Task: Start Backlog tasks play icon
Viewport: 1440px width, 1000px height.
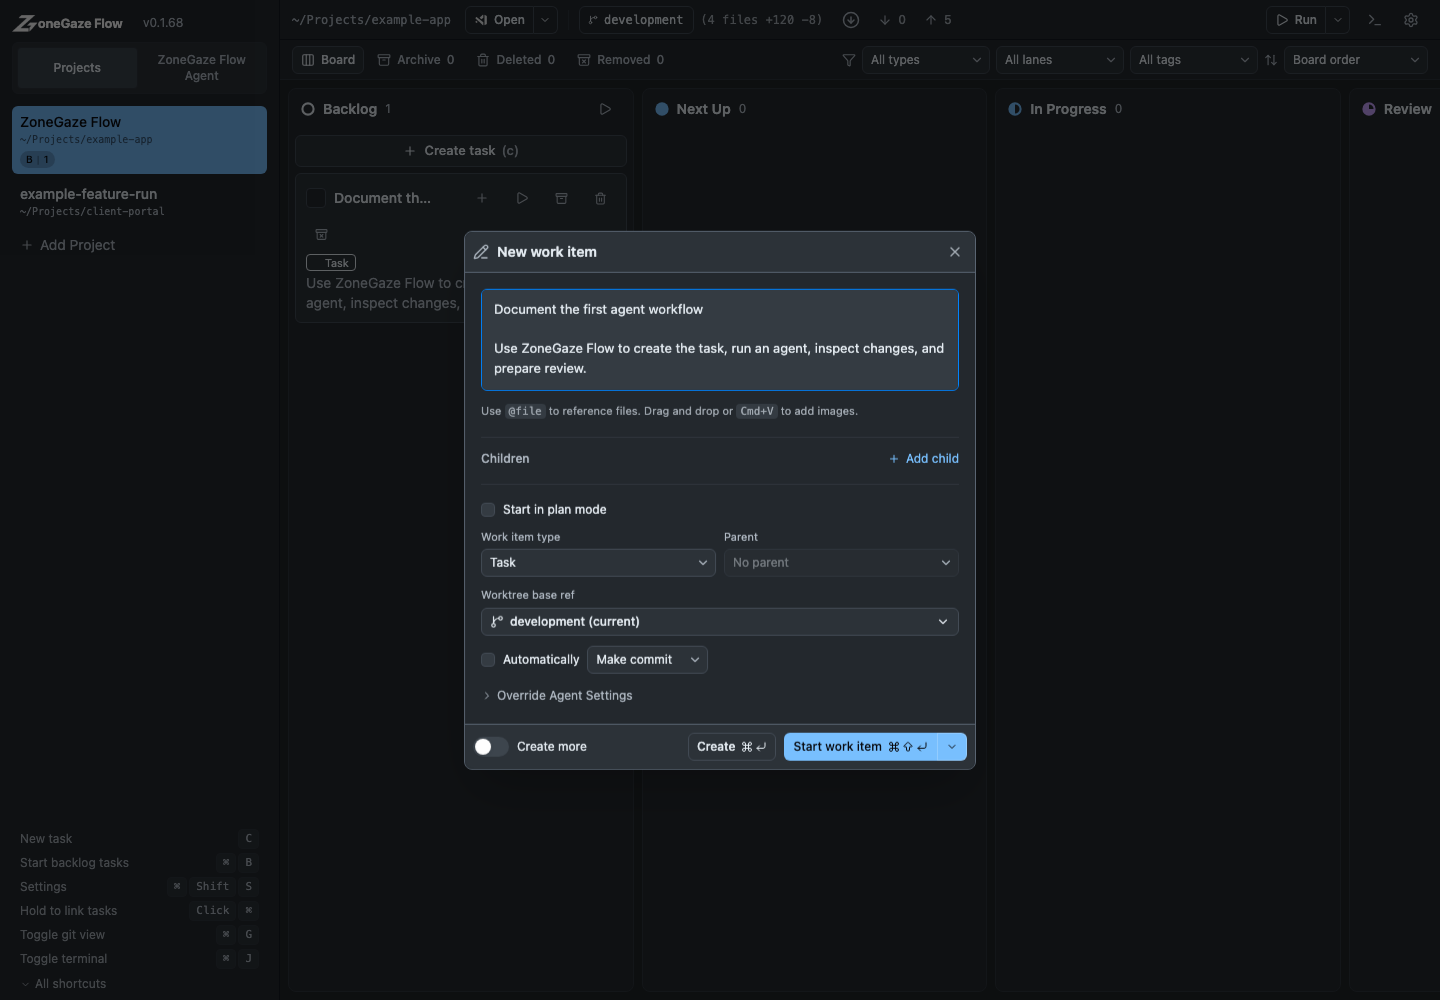Action: (x=605, y=109)
